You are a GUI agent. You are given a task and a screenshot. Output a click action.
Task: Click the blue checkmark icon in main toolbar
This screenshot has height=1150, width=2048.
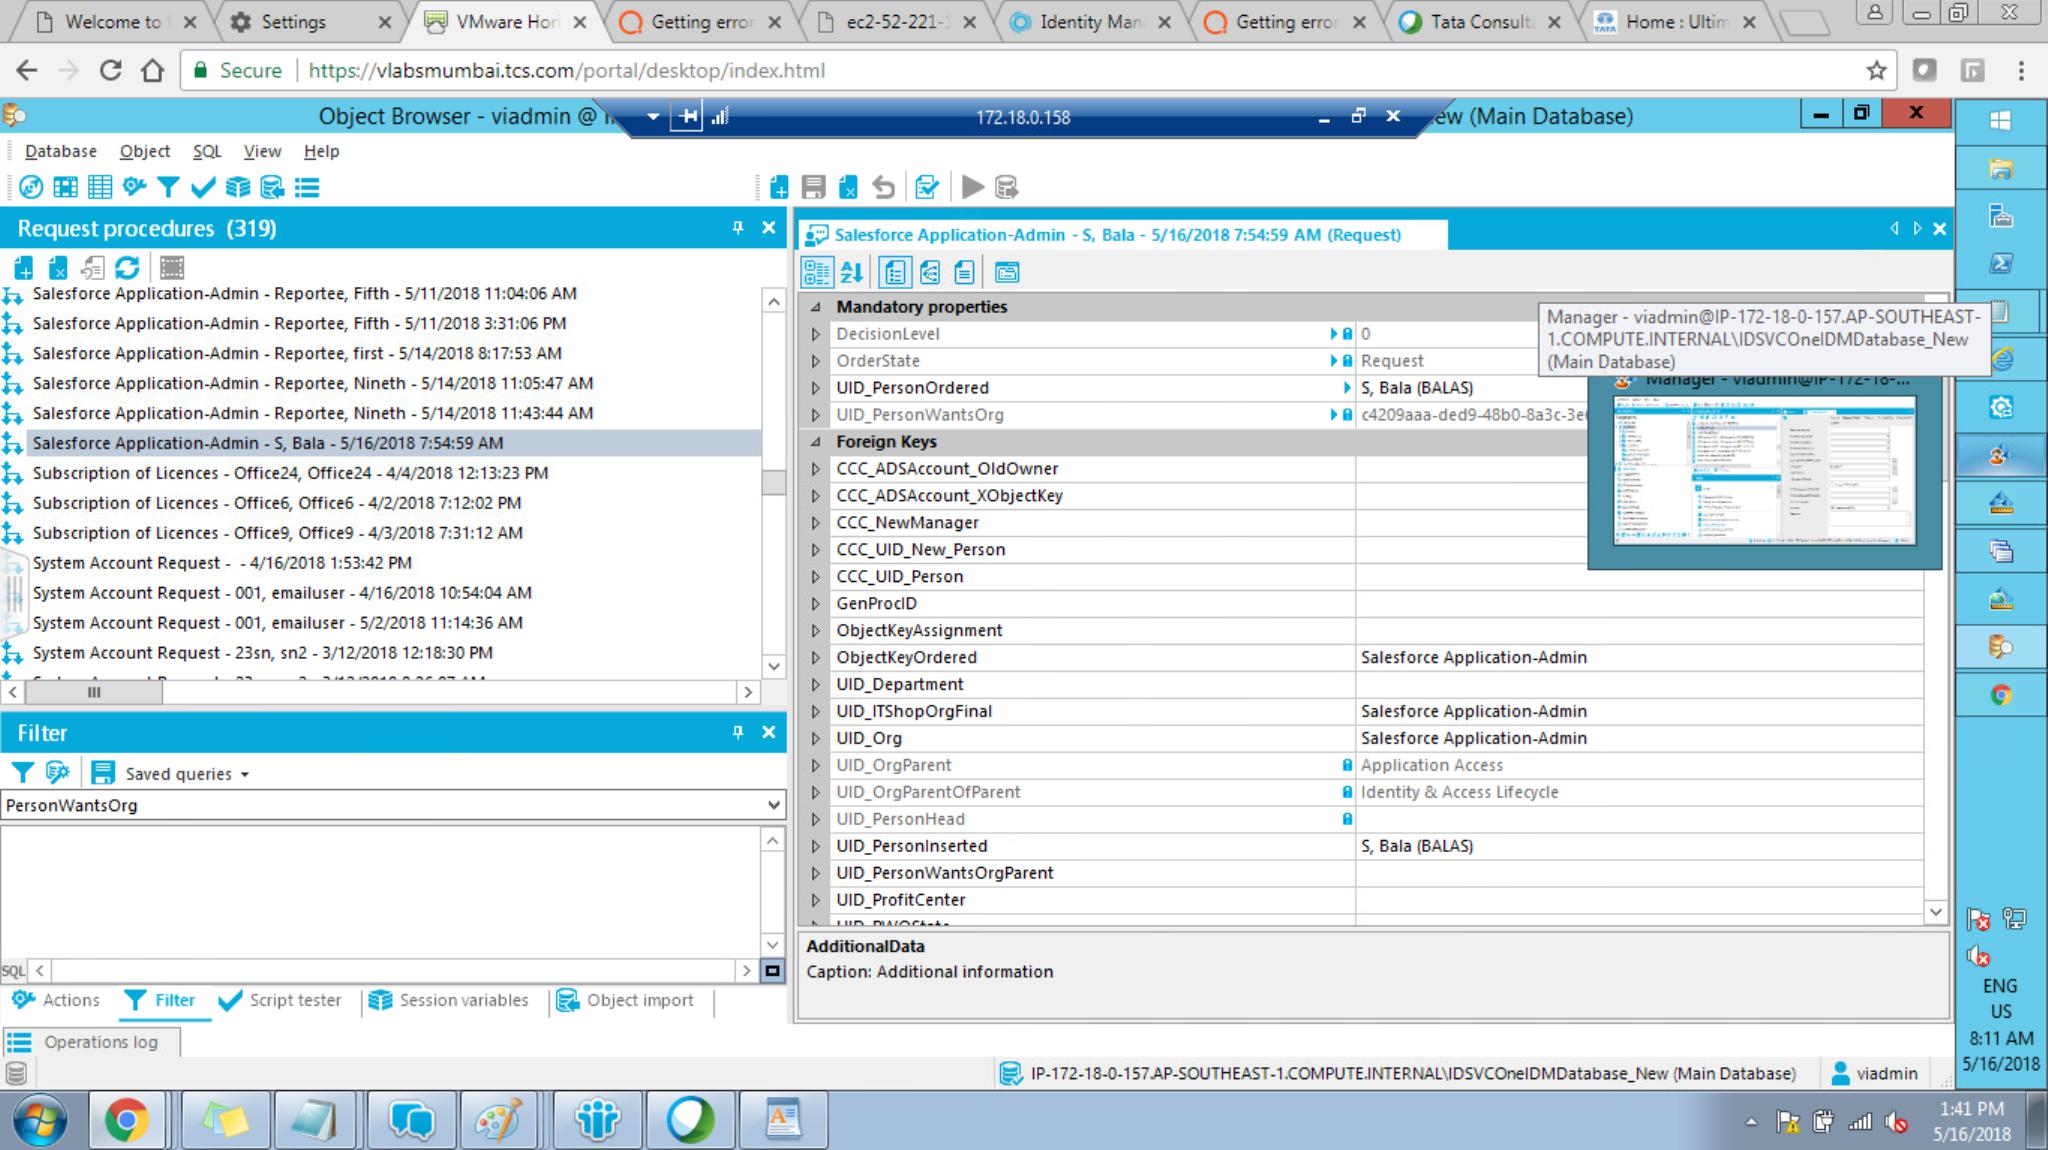[x=203, y=187]
